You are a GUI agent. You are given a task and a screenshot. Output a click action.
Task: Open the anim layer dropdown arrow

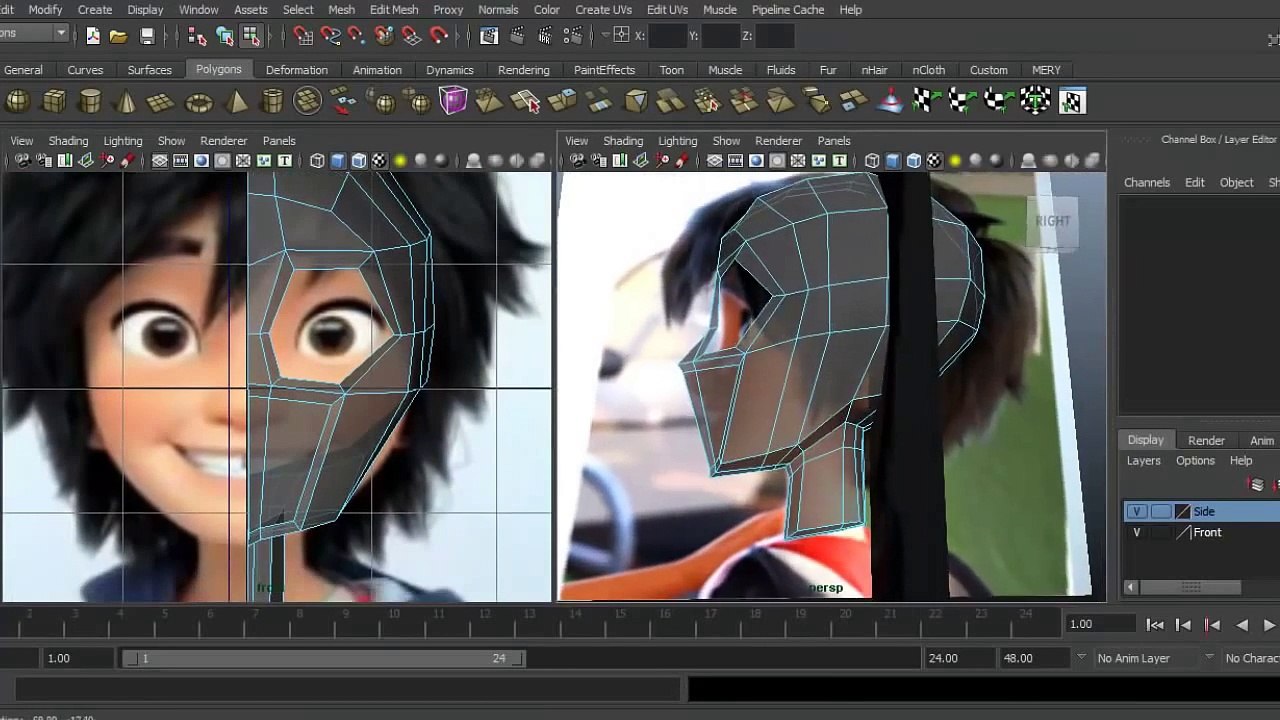pos(1081,658)
